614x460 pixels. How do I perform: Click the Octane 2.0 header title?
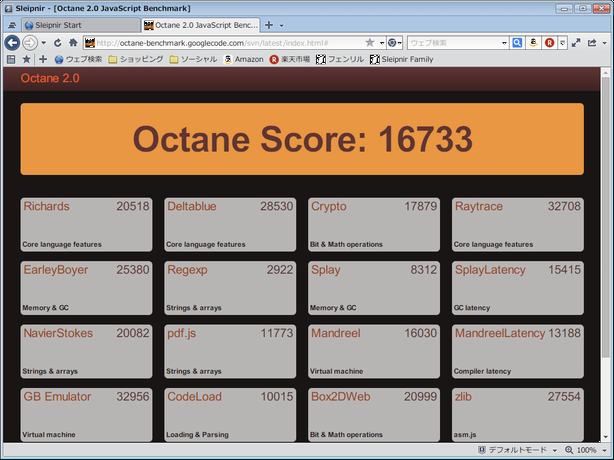[x=50, y=78]
